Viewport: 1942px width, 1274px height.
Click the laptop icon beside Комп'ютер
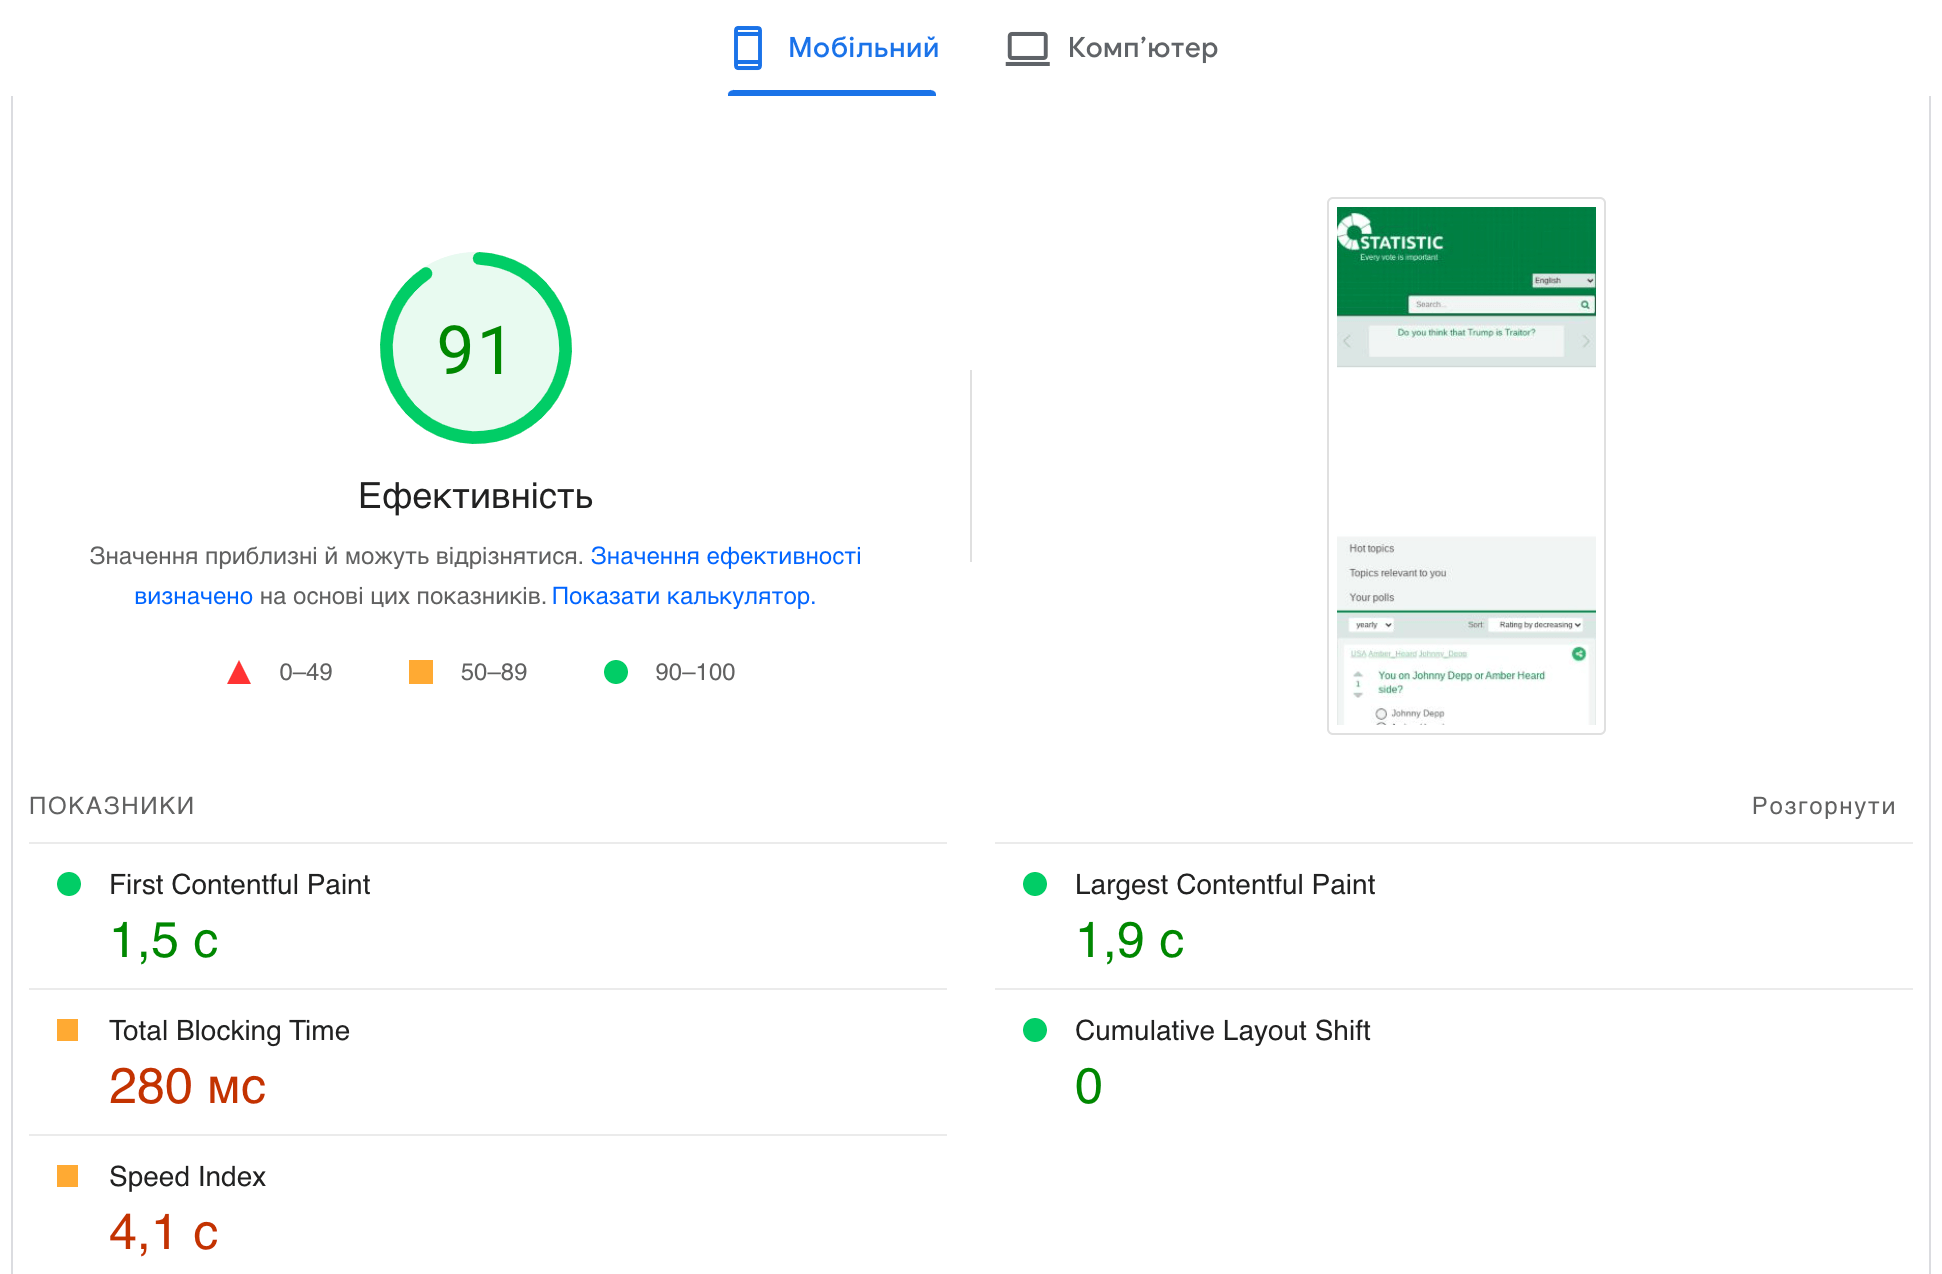tap(1028, 46)
